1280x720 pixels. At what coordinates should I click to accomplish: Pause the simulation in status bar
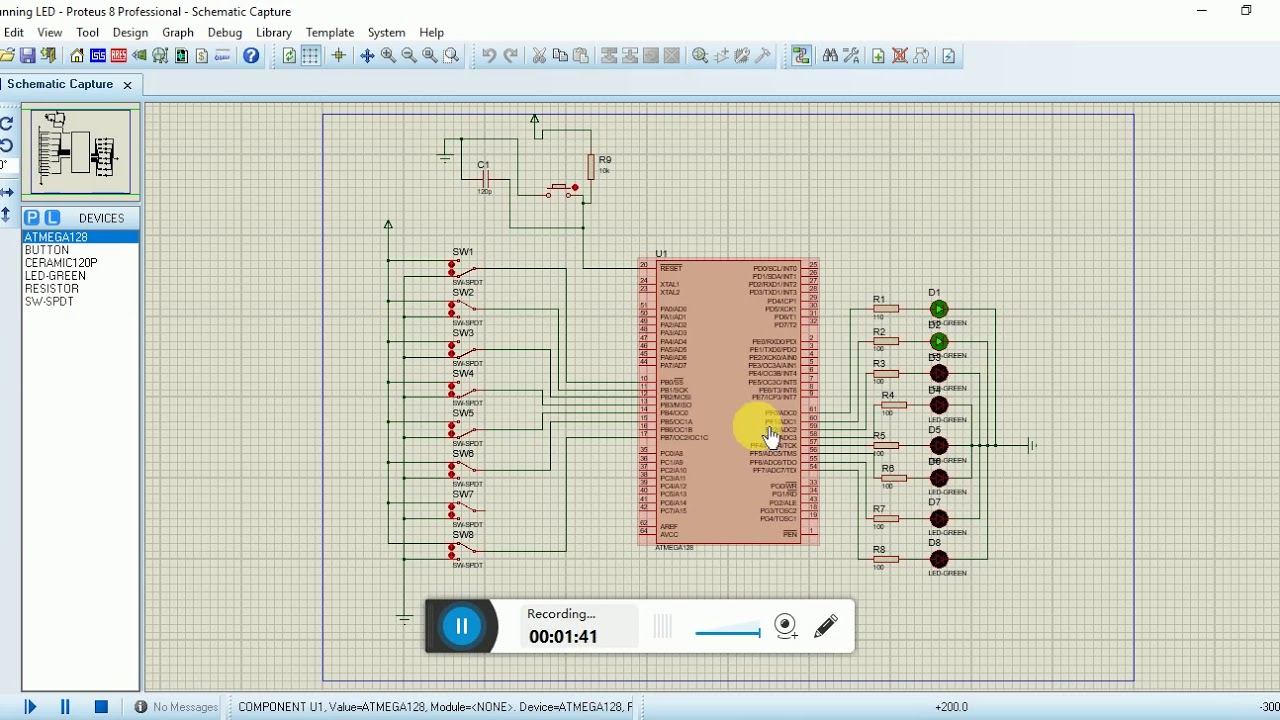65,707
